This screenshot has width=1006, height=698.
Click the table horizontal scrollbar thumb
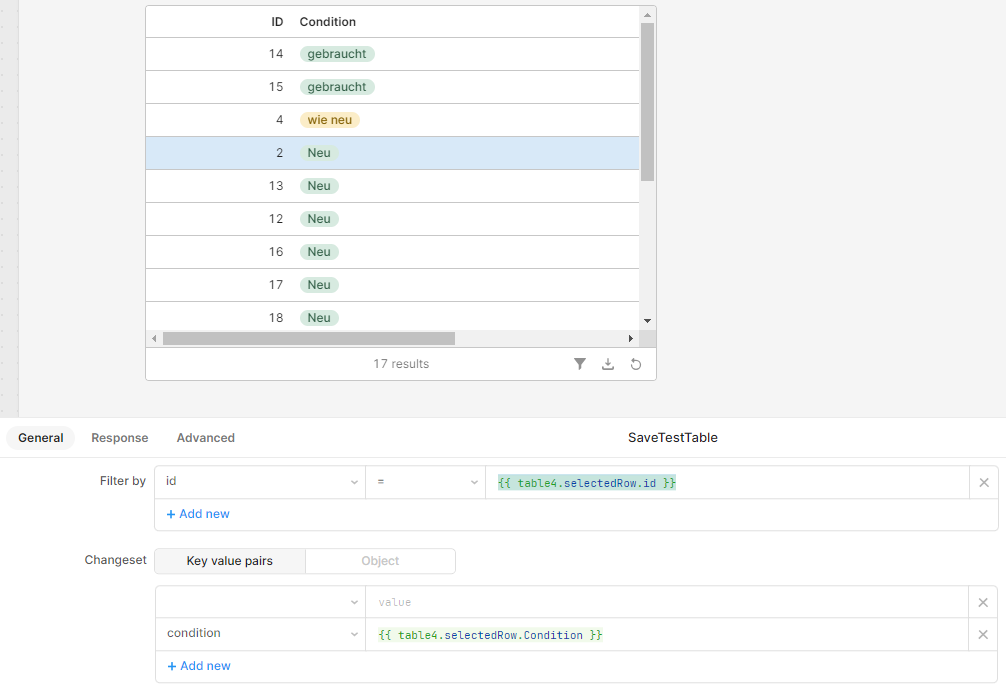(x=309, y=338)
